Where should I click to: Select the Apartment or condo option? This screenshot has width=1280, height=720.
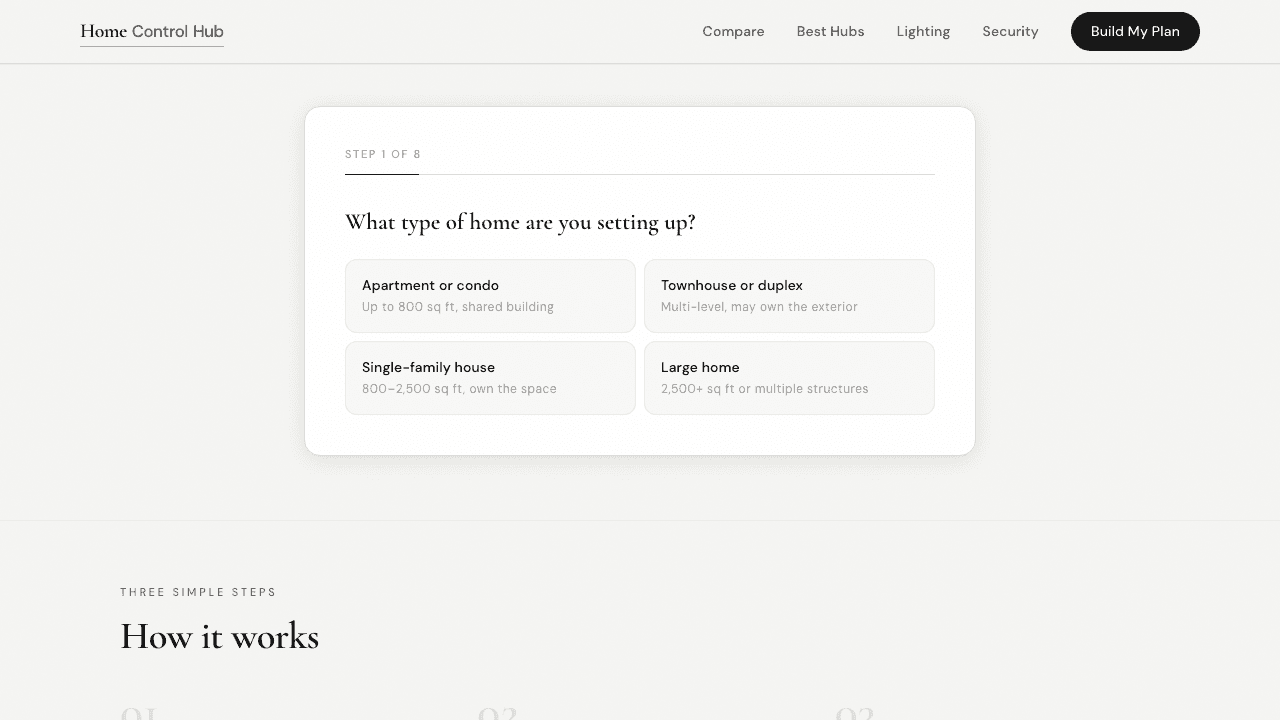490,296
